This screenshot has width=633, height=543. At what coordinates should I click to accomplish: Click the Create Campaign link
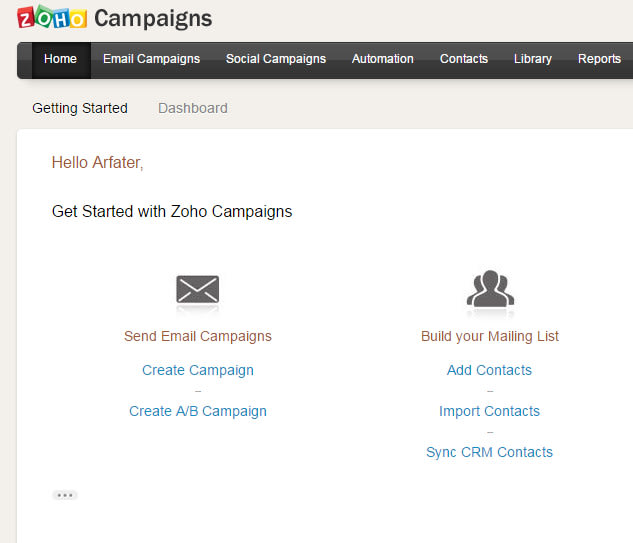pos(198,370)
